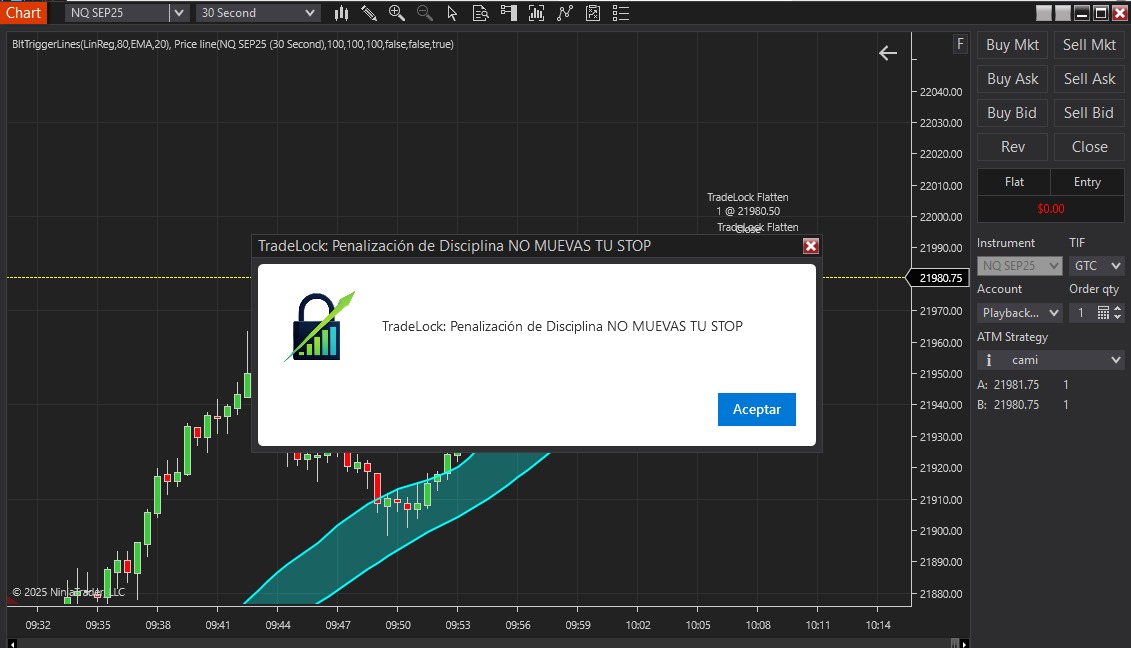This screenshot has width=1131, height=648.
Task: Click the Entry price cell
Action: coord(1087,182)
